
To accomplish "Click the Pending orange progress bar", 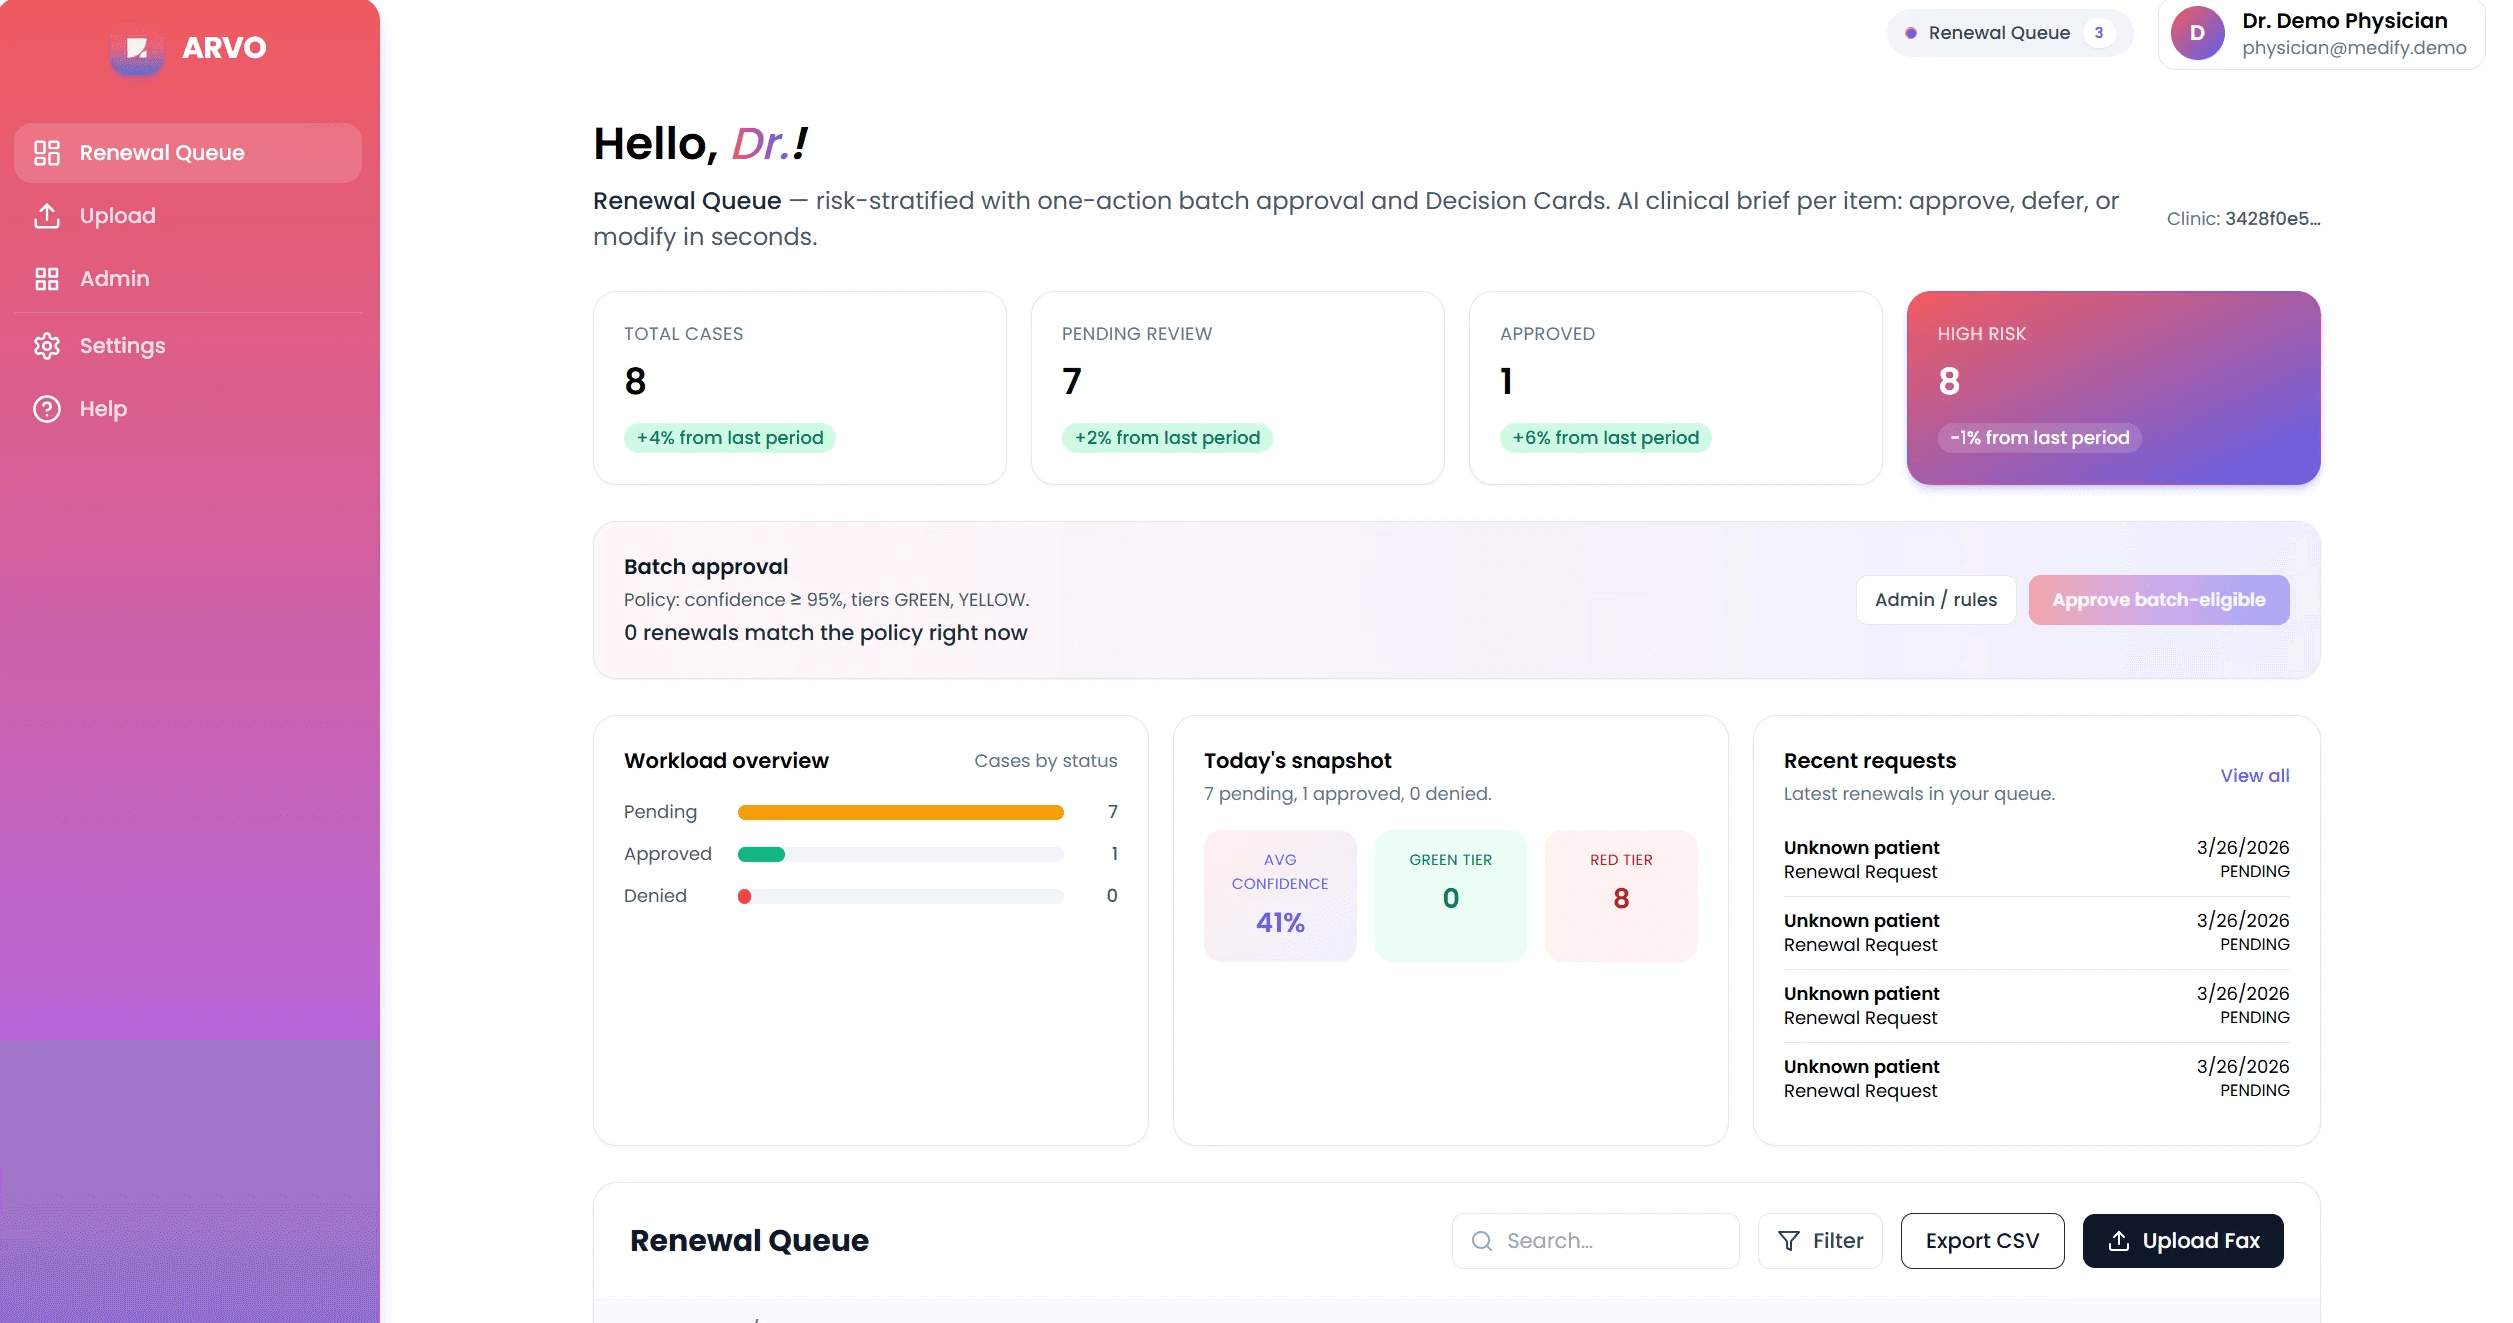I will [x=899, y=813].
